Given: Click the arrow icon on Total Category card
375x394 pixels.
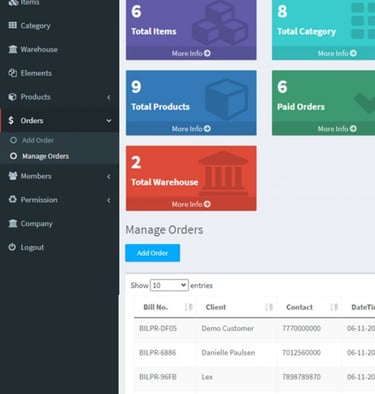Looking at the screenshot, I should click(x=353, y=53).
